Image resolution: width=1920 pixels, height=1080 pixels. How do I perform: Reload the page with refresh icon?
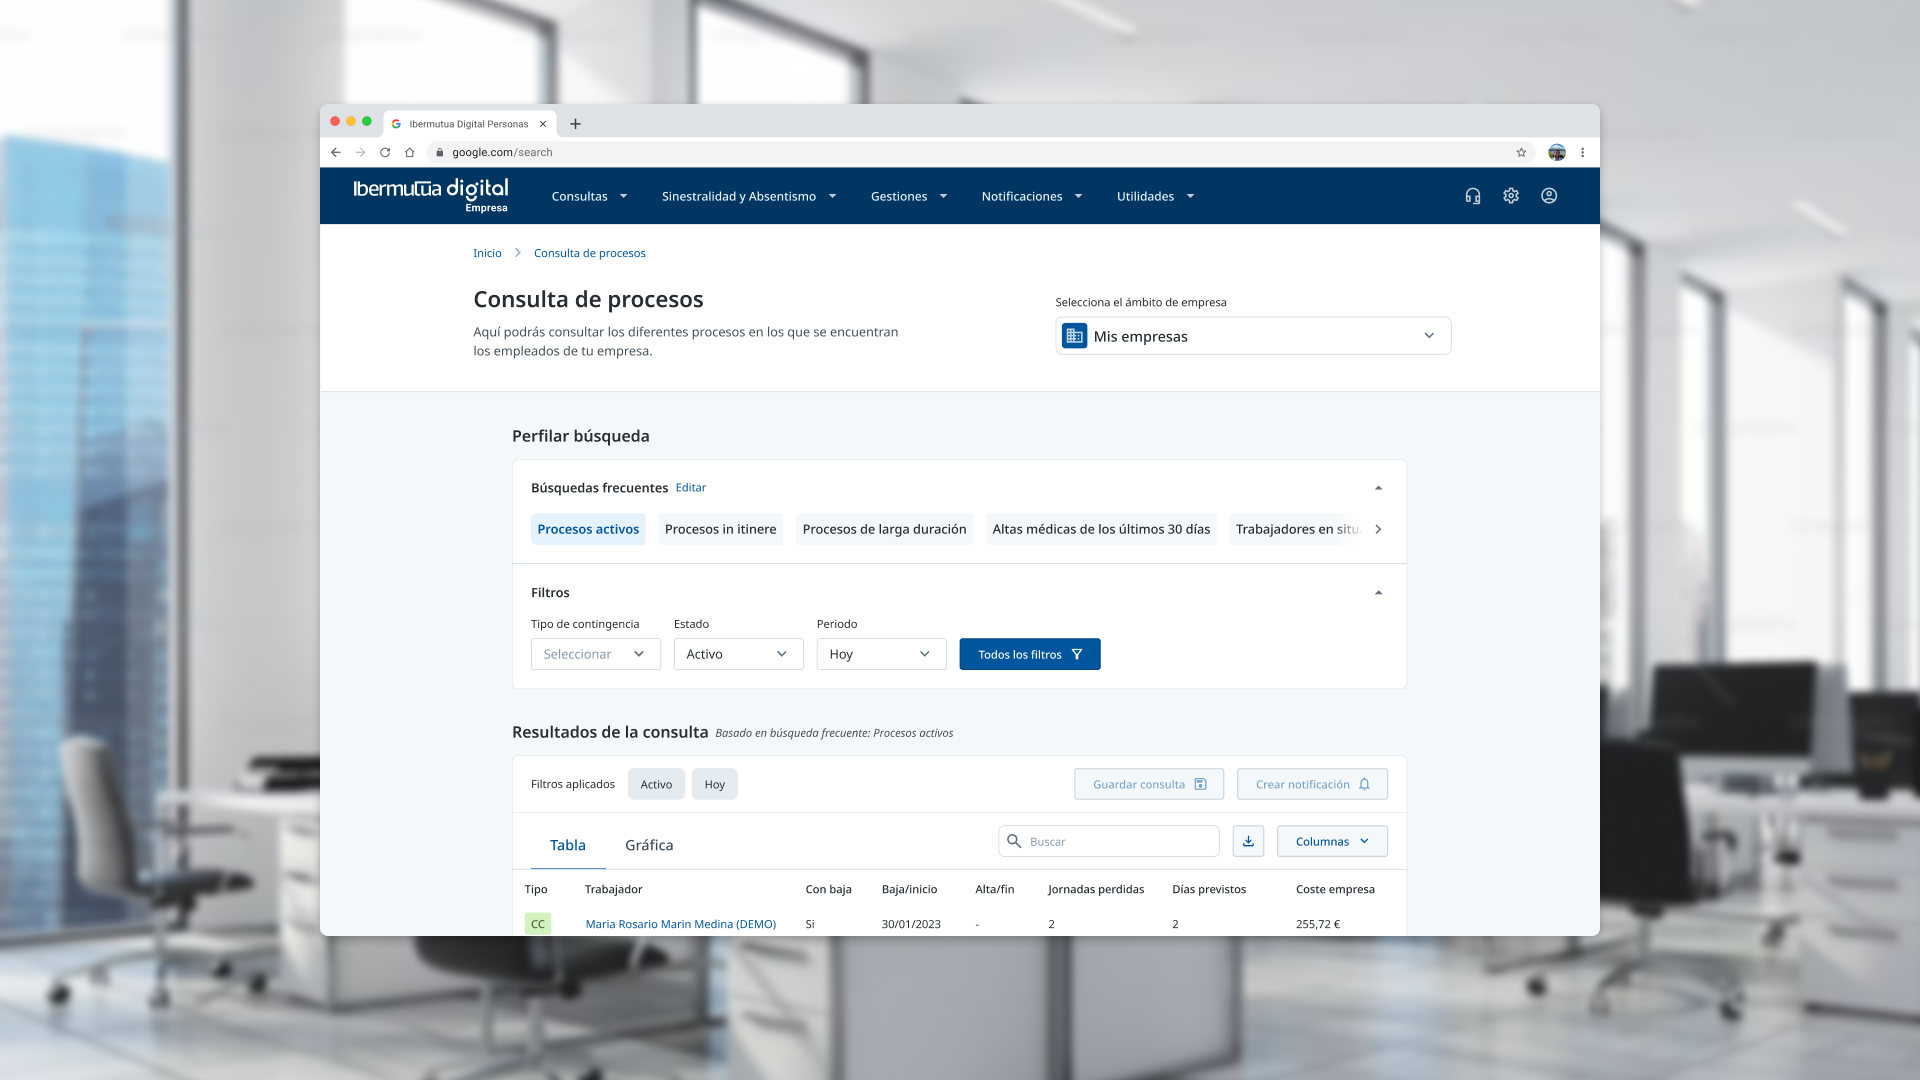click(385, 152)
